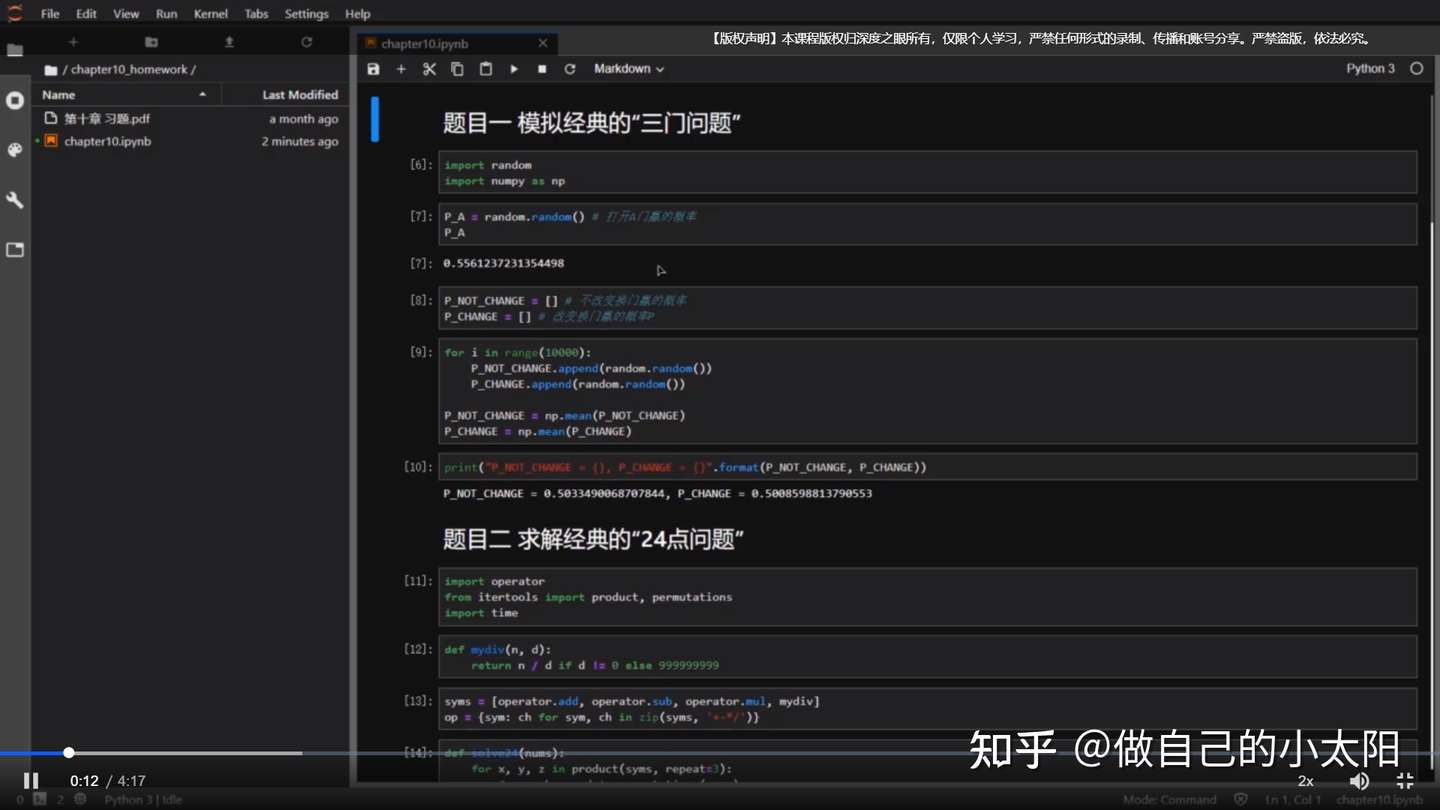Insert a cell below with plus icon

click(x=401, y=69)
